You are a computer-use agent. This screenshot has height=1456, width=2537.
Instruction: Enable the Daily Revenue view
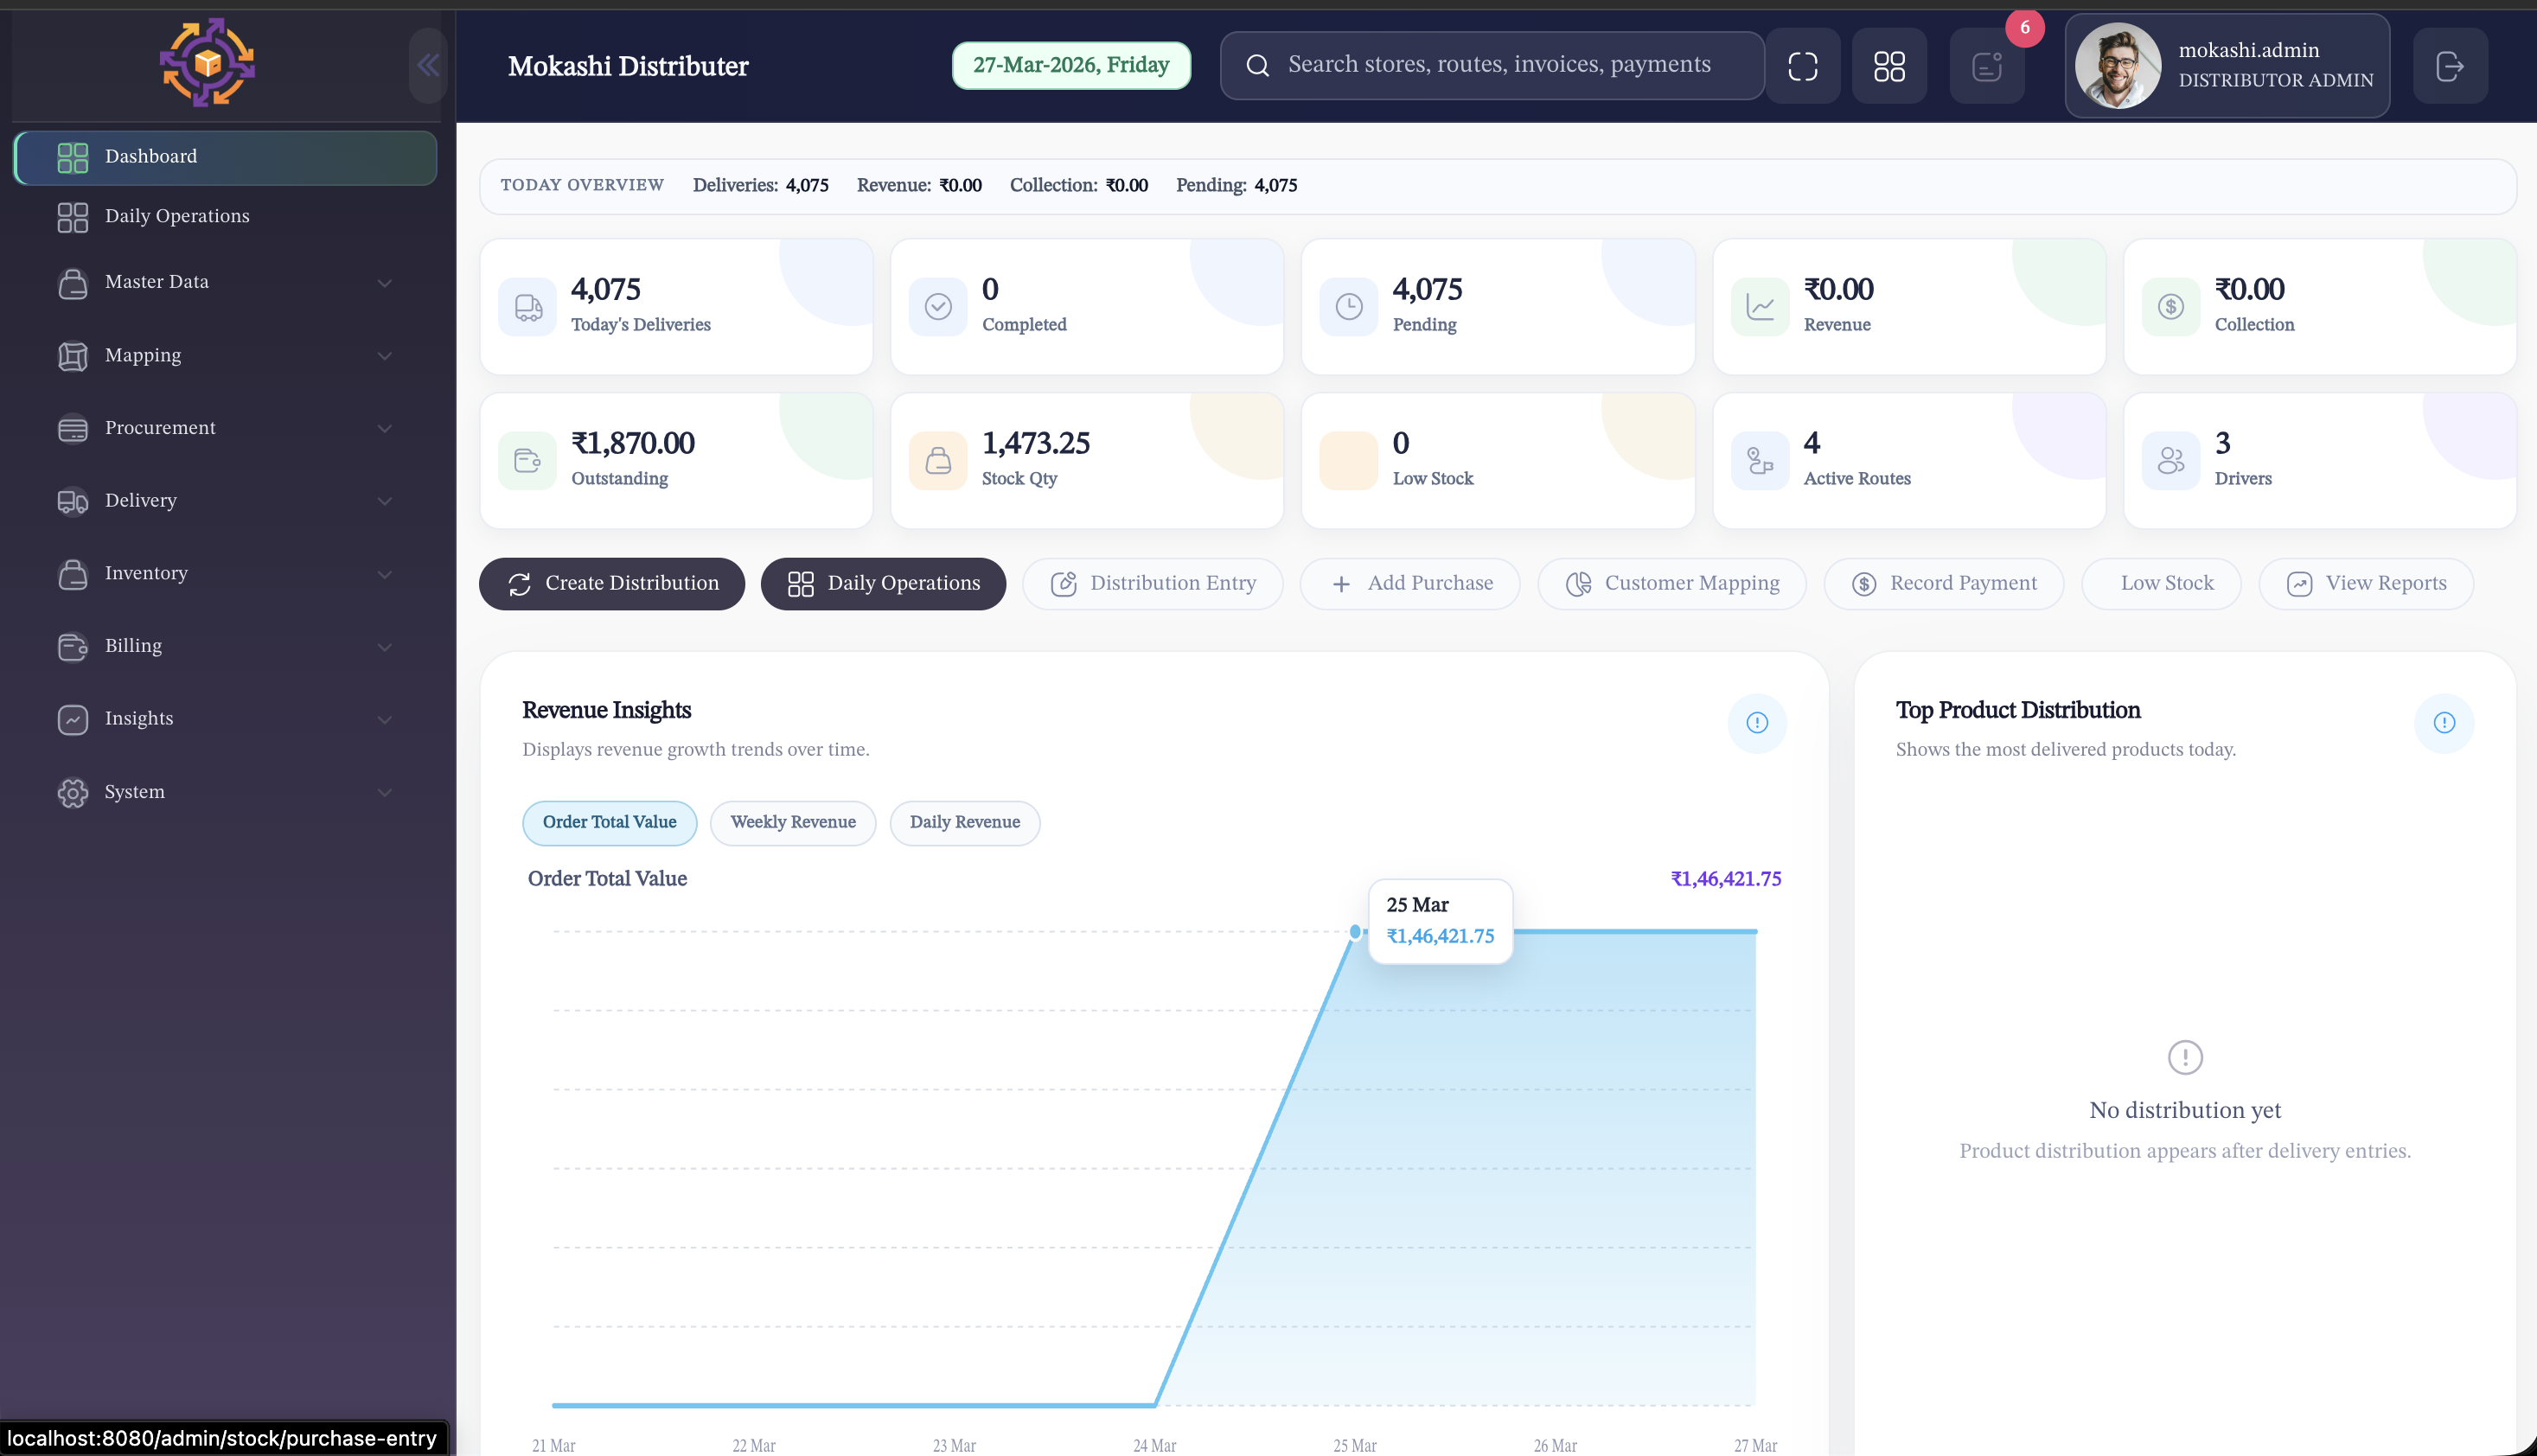click(x=964, y=822)
